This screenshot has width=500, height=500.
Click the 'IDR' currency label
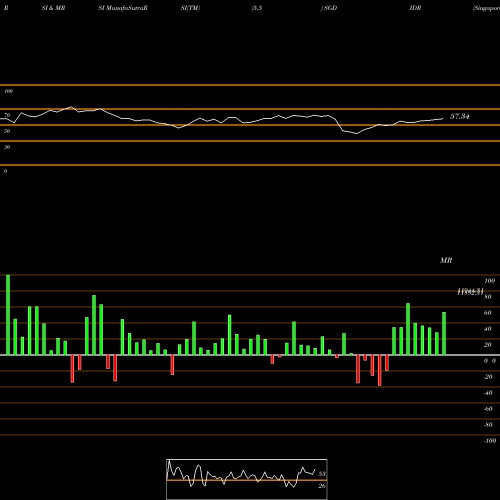point(415,8)
